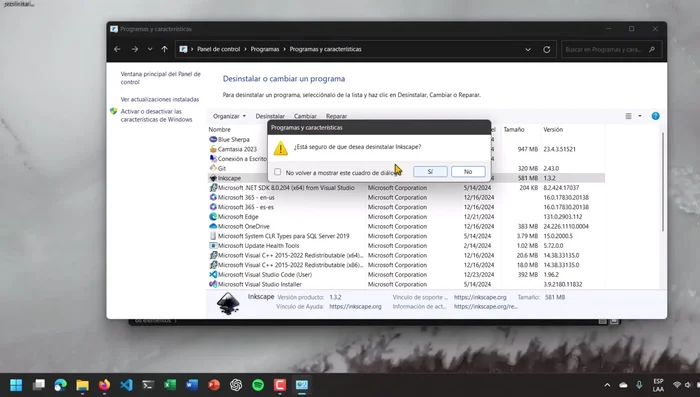
Task: Open 'Activar o desactivar las características de Windows'
Action: click(x=156, y=115)
